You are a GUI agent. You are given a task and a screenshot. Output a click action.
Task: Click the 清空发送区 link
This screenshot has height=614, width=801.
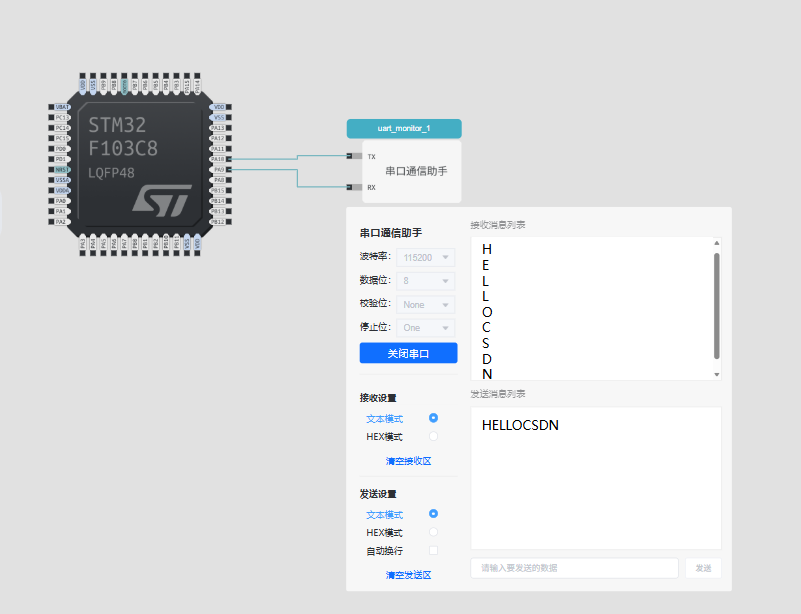(408, 575)
